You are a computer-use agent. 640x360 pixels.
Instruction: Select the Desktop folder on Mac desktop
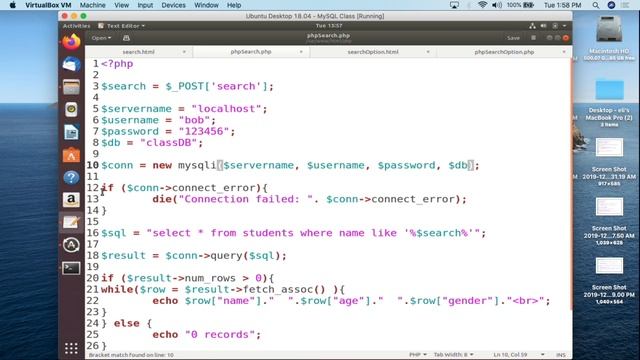click(609, 90)
